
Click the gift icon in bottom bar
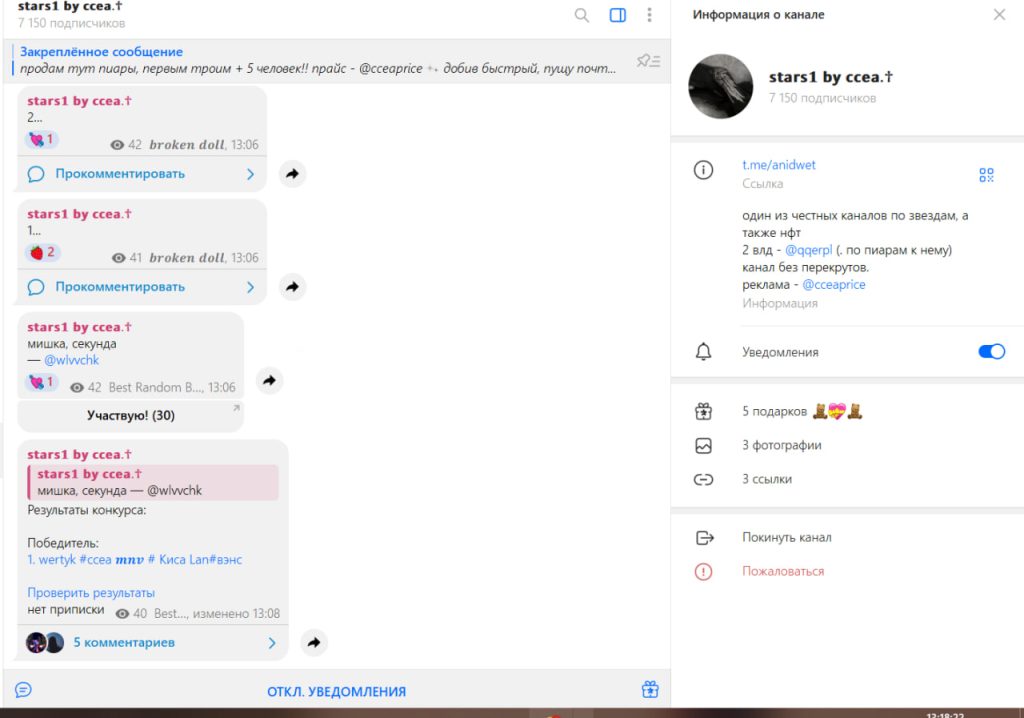pyautogui.click(x=650, y=690)
